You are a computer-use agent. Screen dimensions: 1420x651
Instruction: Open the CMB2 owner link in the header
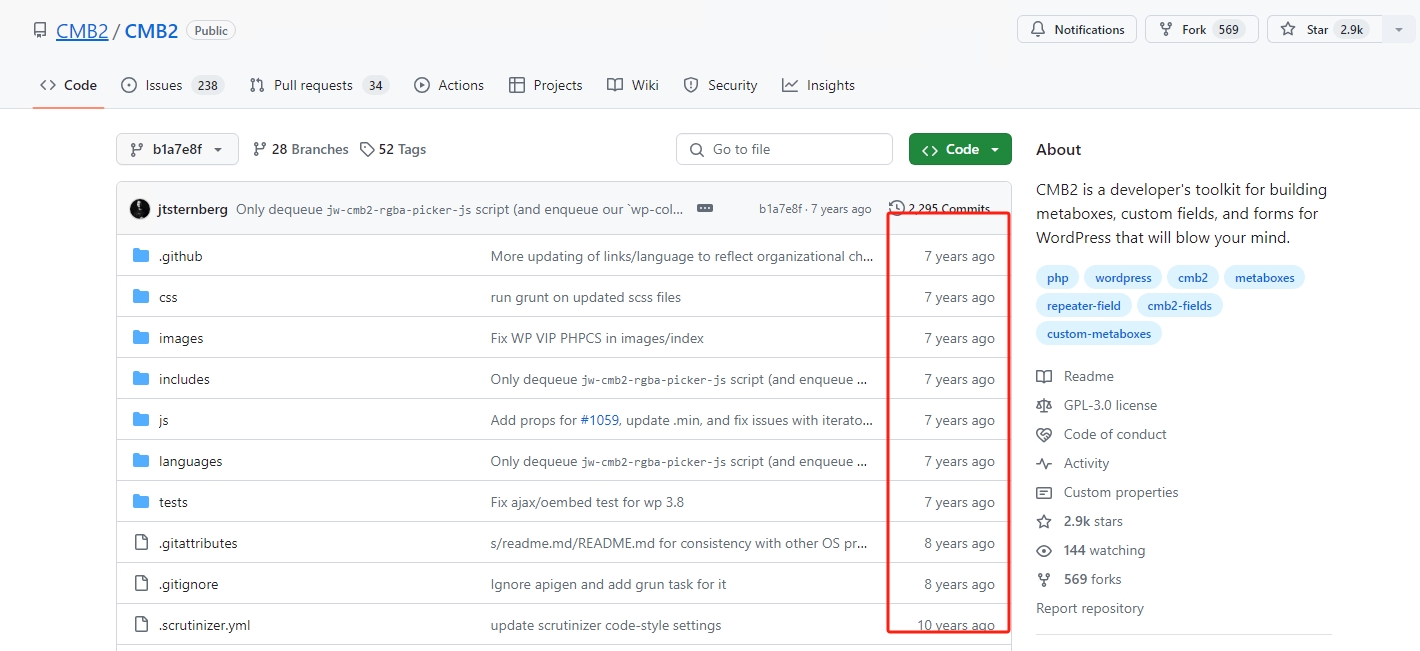tap(82, 31)
